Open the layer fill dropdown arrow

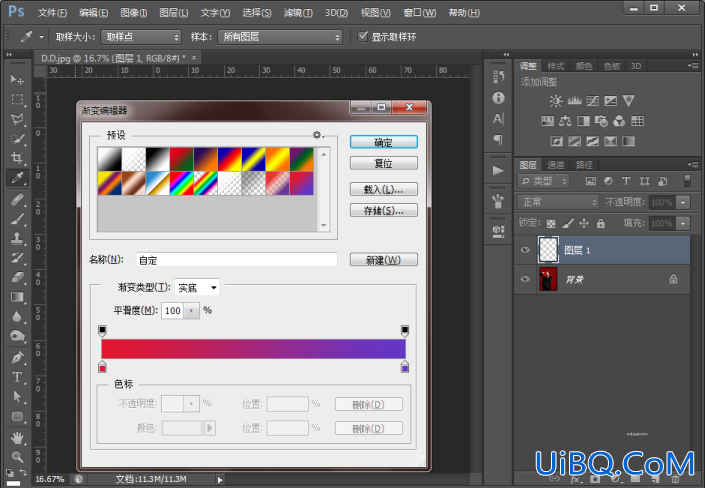[683, 223]
